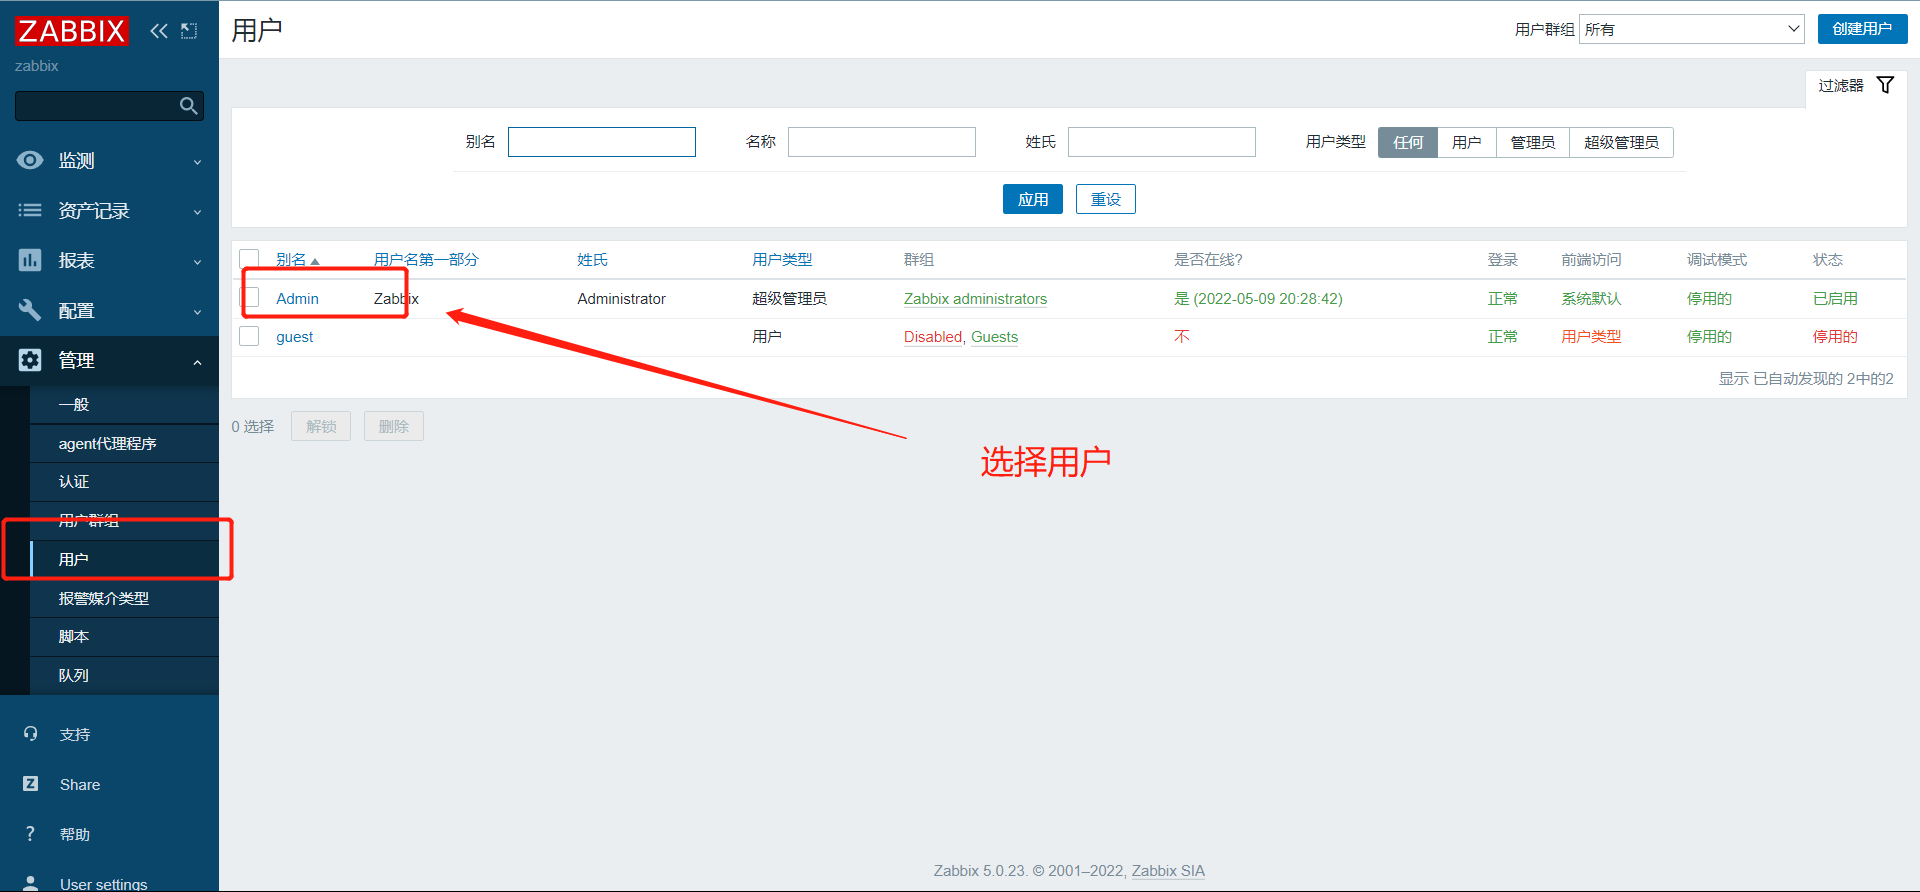Focus the 姓氏 filter input

[1162, 142]
